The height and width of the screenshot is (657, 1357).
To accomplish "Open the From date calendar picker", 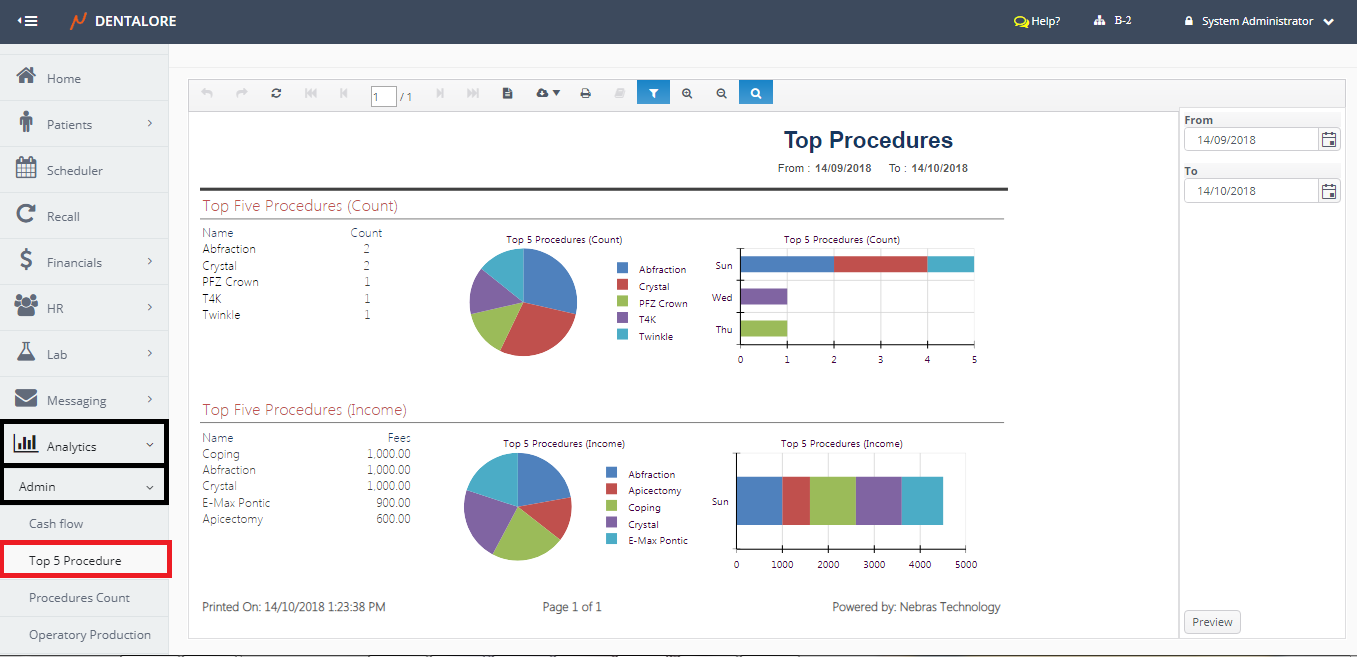I will (1328, 140).
